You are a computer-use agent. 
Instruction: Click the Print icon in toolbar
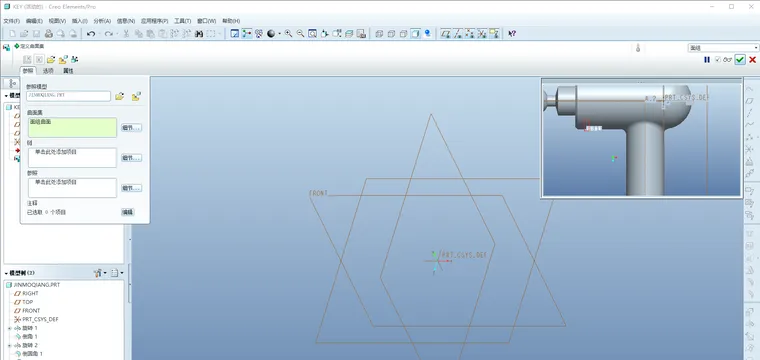click(48, 33)
